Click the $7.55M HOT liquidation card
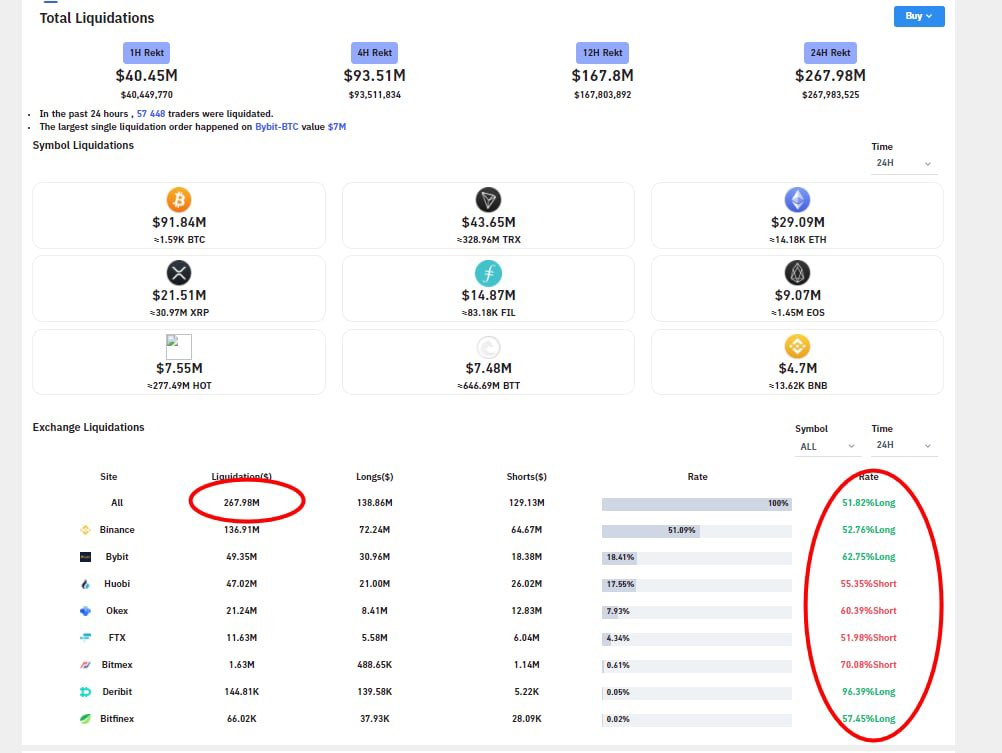This screenshot has height=753, width=1002. click(179, 362)
